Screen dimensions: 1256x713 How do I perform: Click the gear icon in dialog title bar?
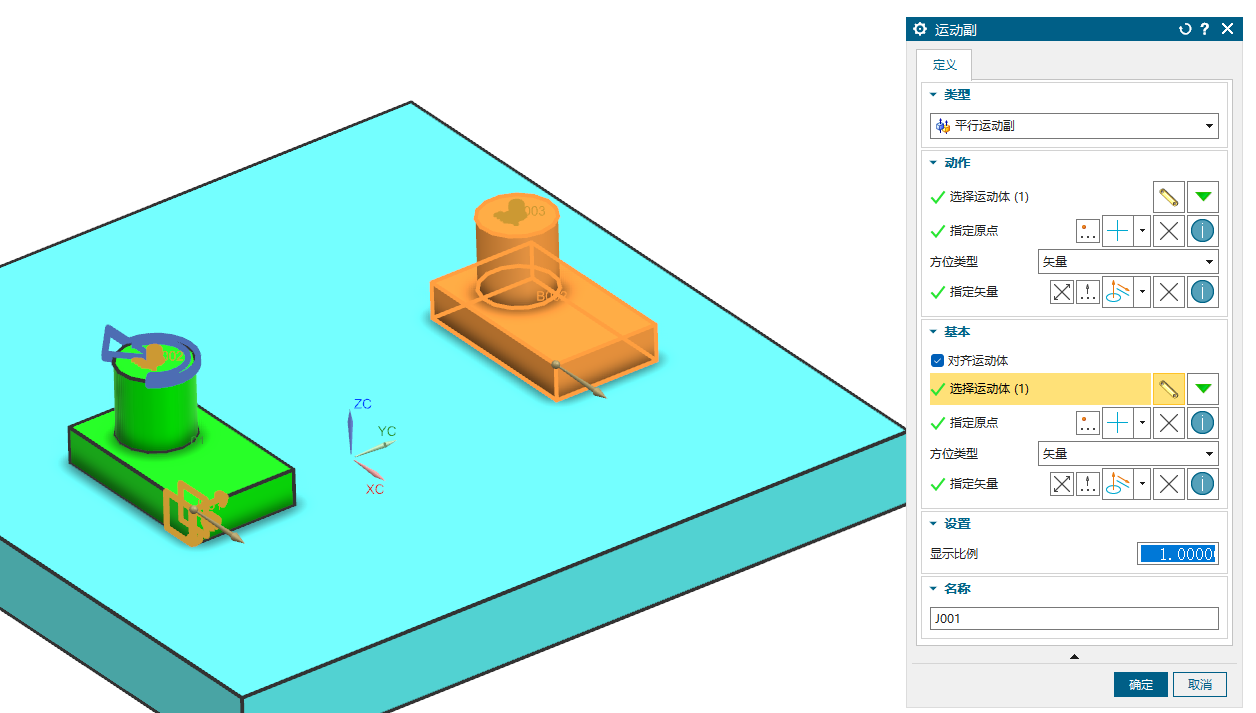[x=920, y=30]
